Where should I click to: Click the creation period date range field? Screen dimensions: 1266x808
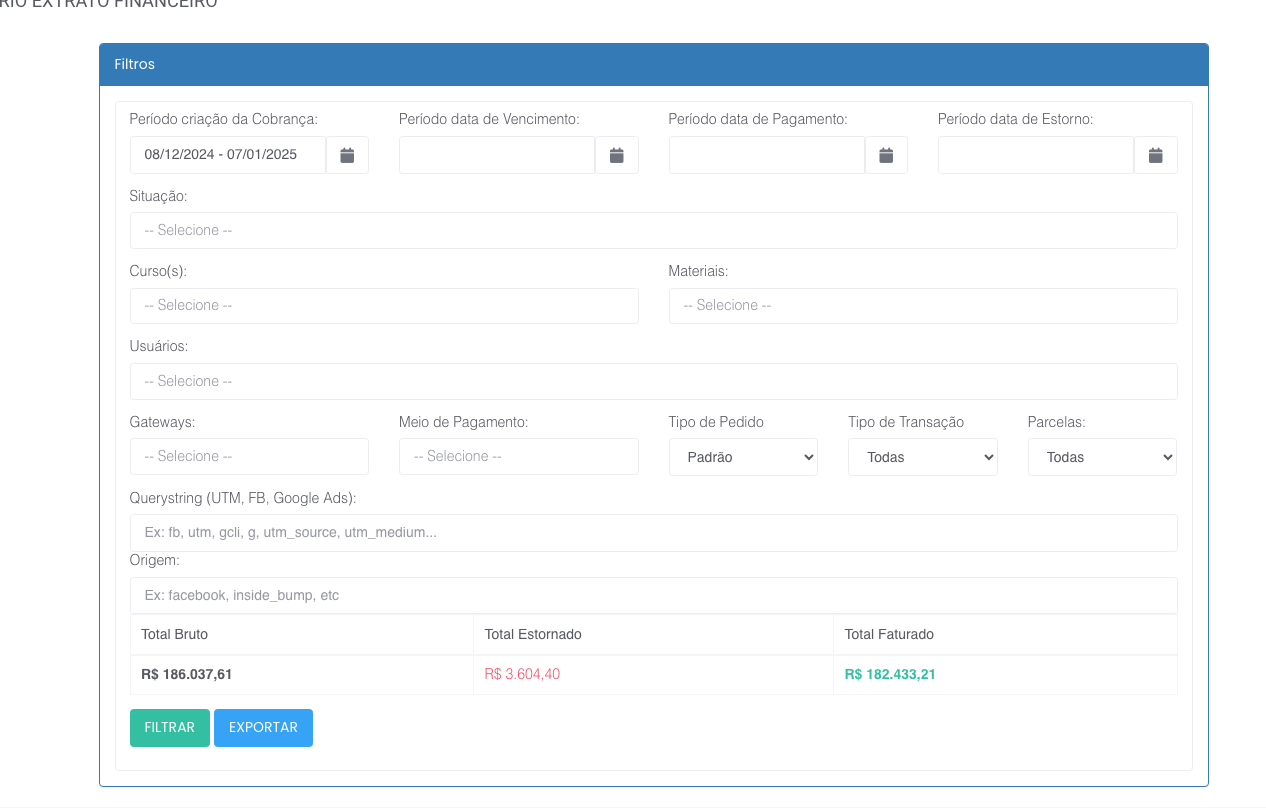[228, 155]
